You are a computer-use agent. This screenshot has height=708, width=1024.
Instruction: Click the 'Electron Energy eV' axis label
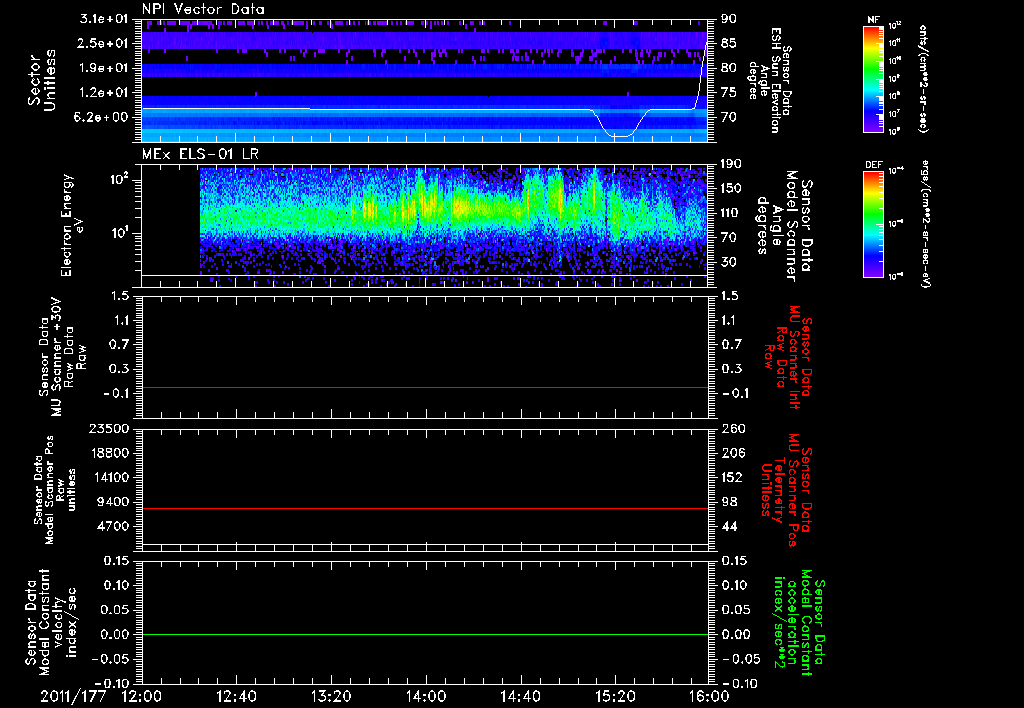click(72, 225)
